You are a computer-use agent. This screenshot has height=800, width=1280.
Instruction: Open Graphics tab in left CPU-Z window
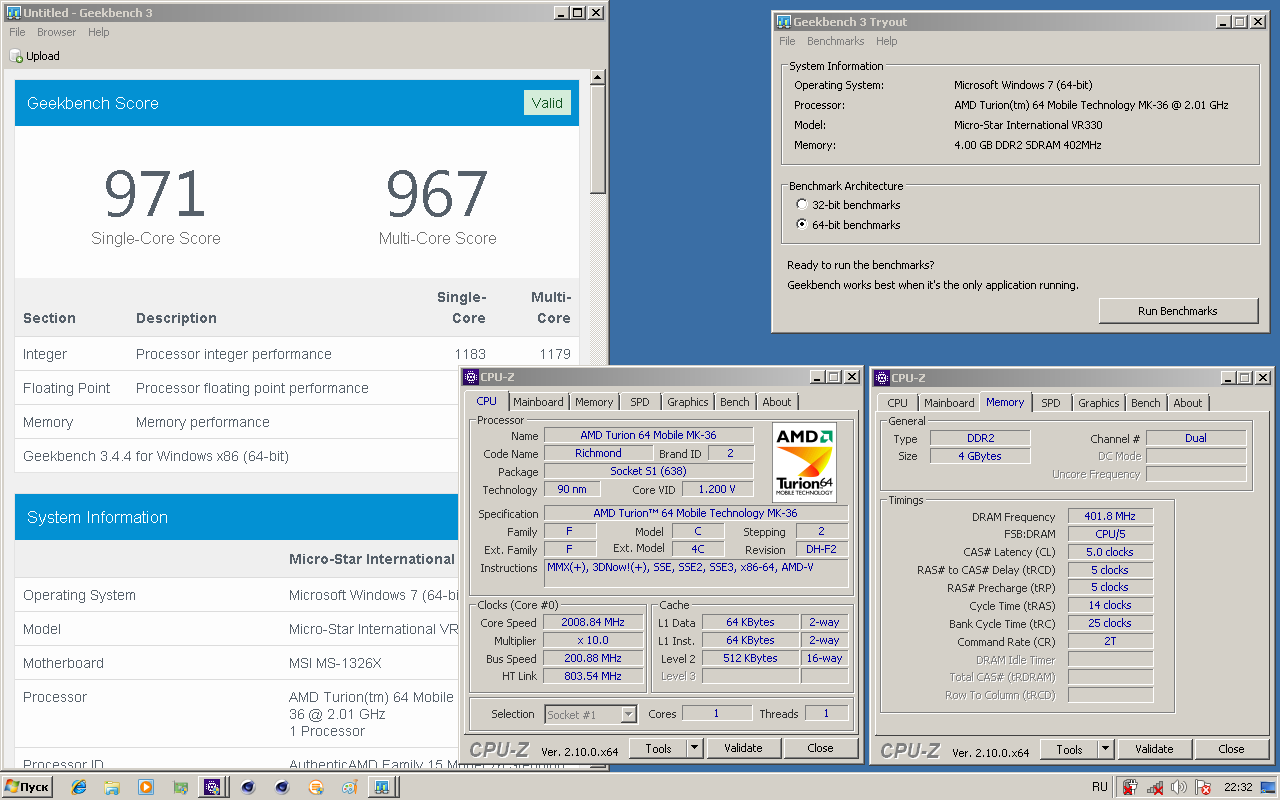[688, 402]
